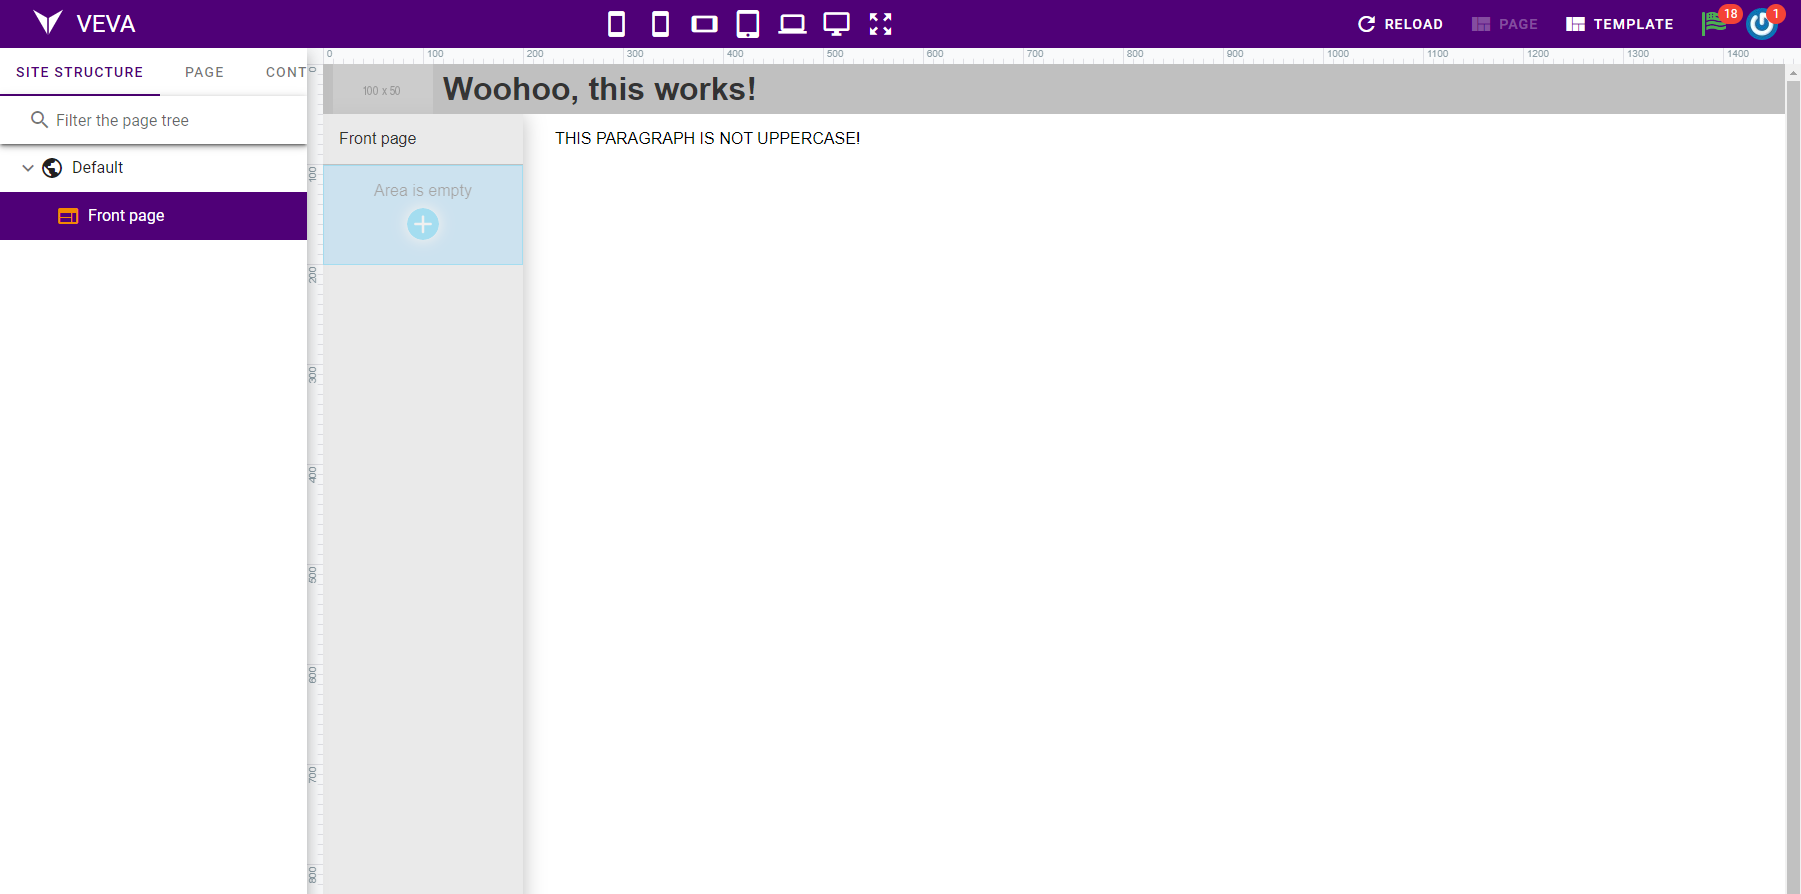
Task: Select the portrait tablet preview icon
Action: [748, 24]
